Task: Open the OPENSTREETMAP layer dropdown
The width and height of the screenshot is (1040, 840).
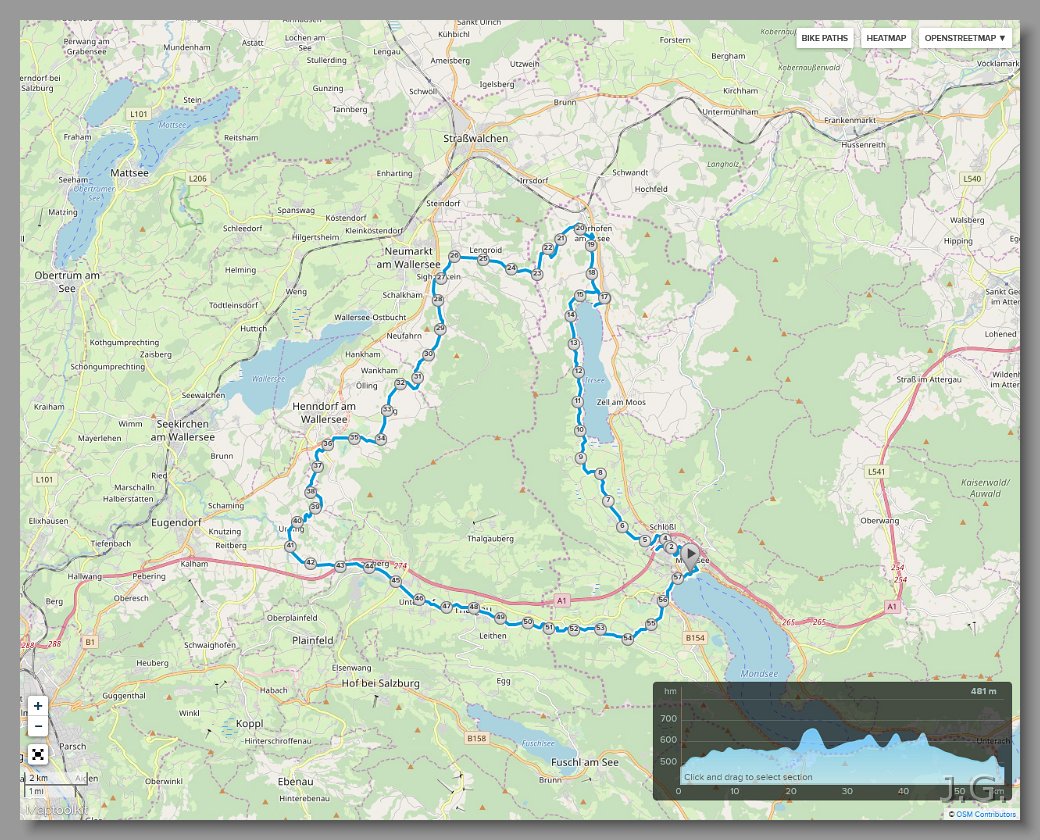Action: [965, 38]
